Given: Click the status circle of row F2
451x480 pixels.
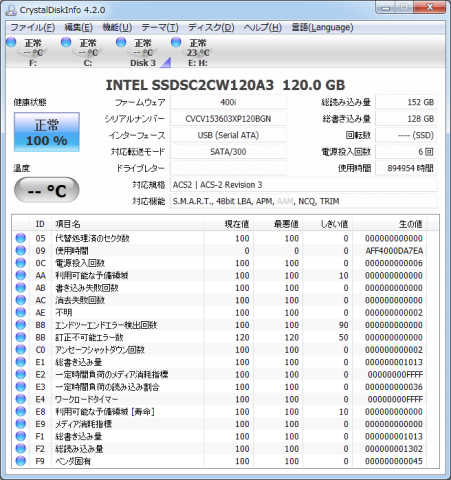Looking at the screenshot, I should click(21, 448).
